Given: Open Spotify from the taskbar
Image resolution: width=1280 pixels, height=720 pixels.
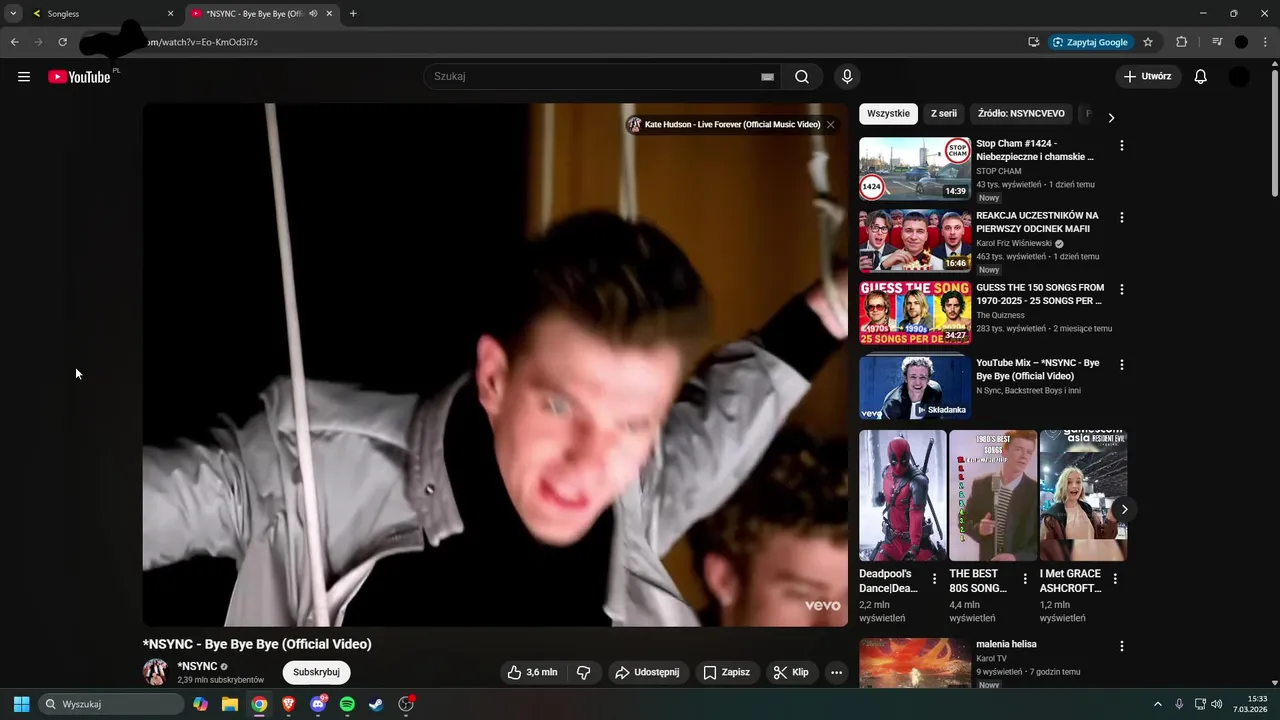Looking at the screenshot, I should (347, 704).
